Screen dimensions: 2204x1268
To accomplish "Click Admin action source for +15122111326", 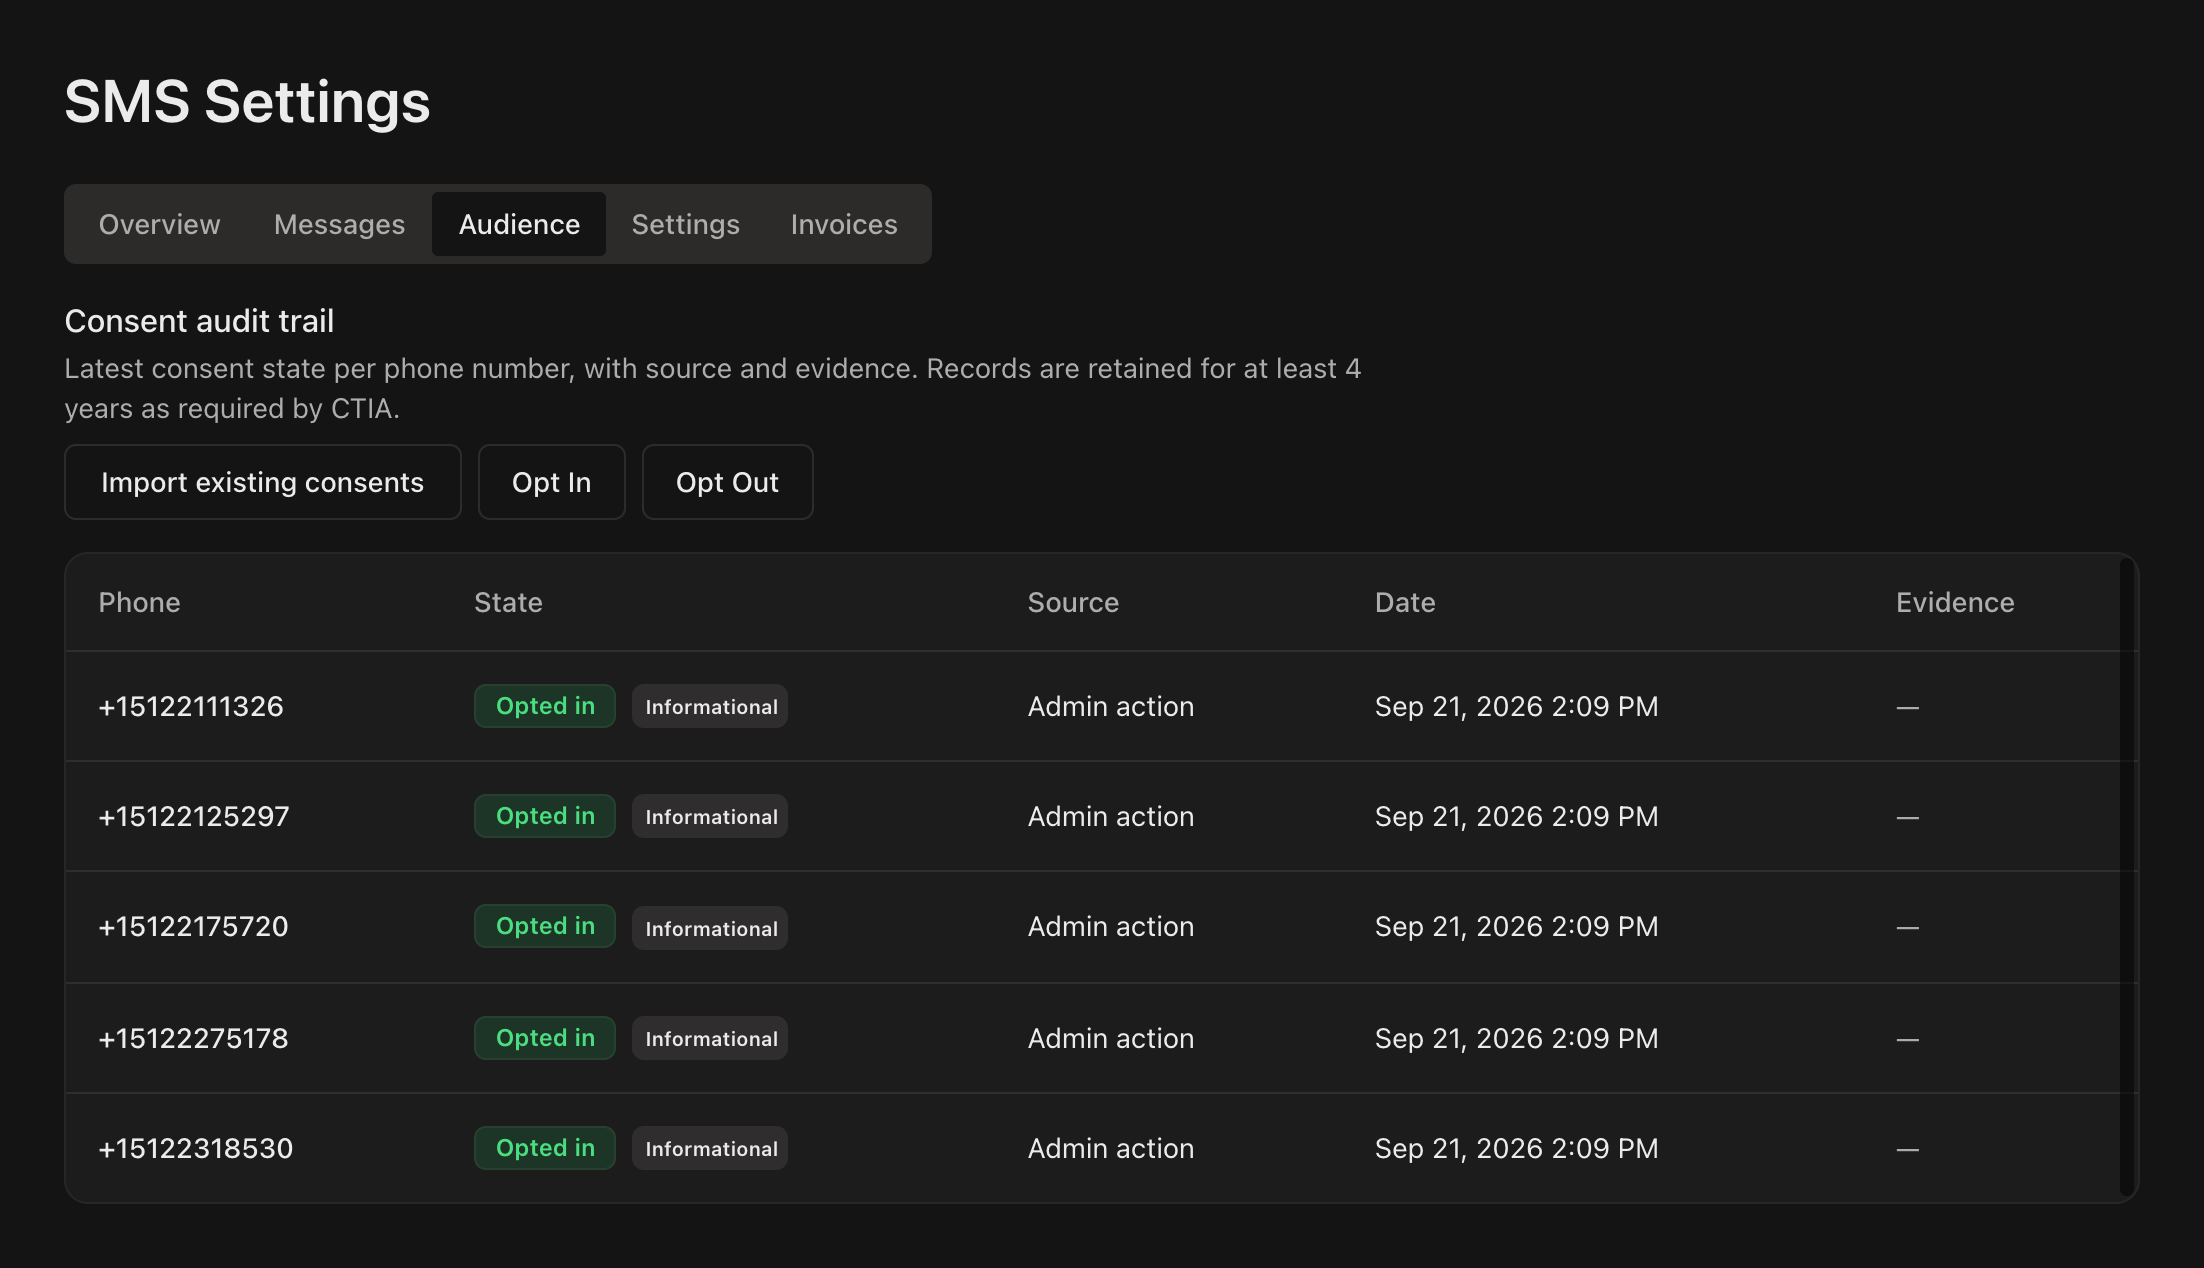I will (1111, 706).
